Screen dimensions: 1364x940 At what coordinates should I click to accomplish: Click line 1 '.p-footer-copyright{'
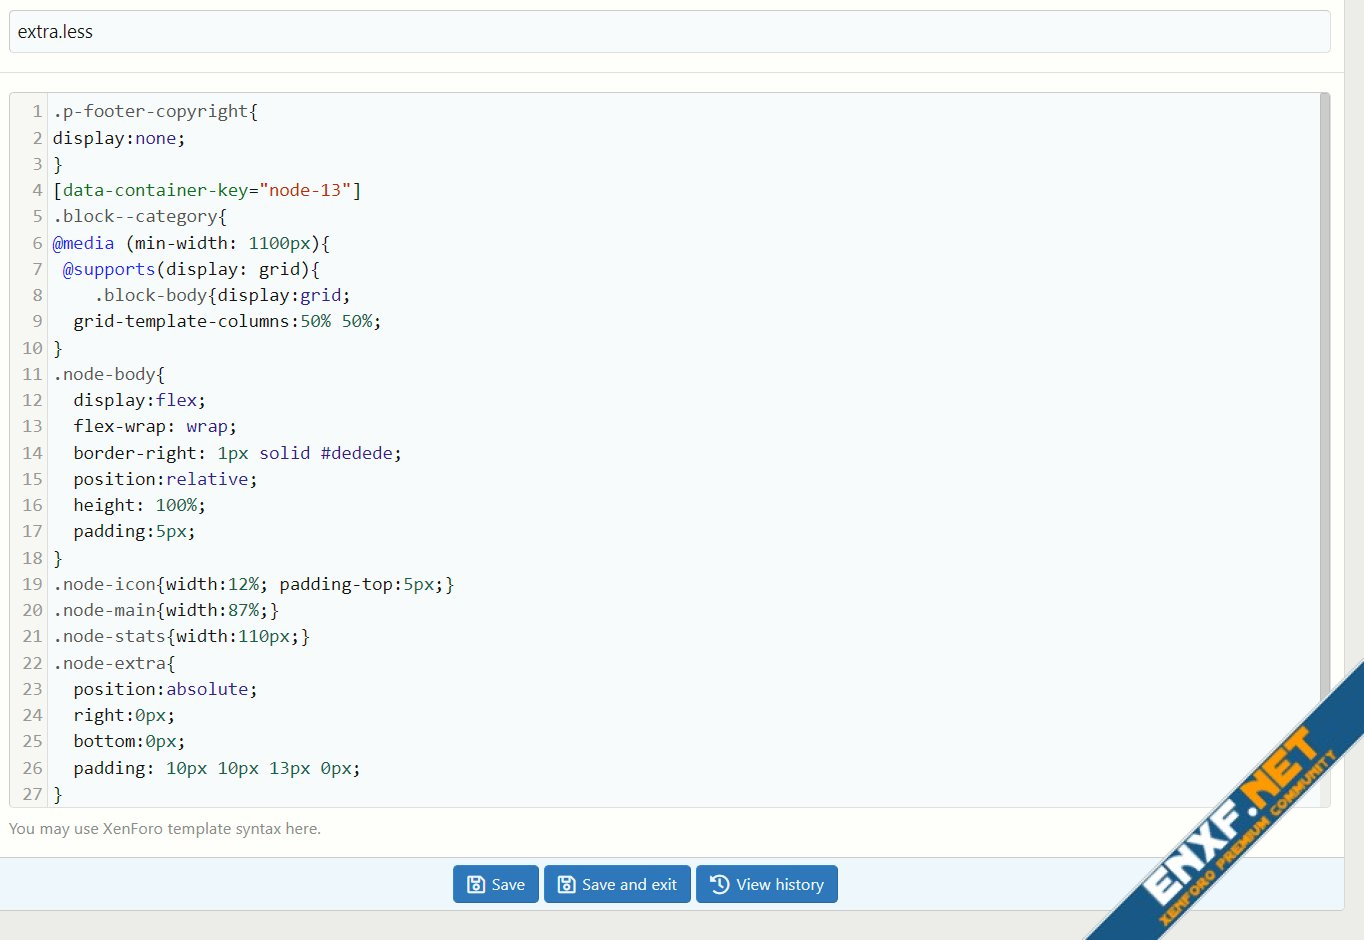click(155, 111)
